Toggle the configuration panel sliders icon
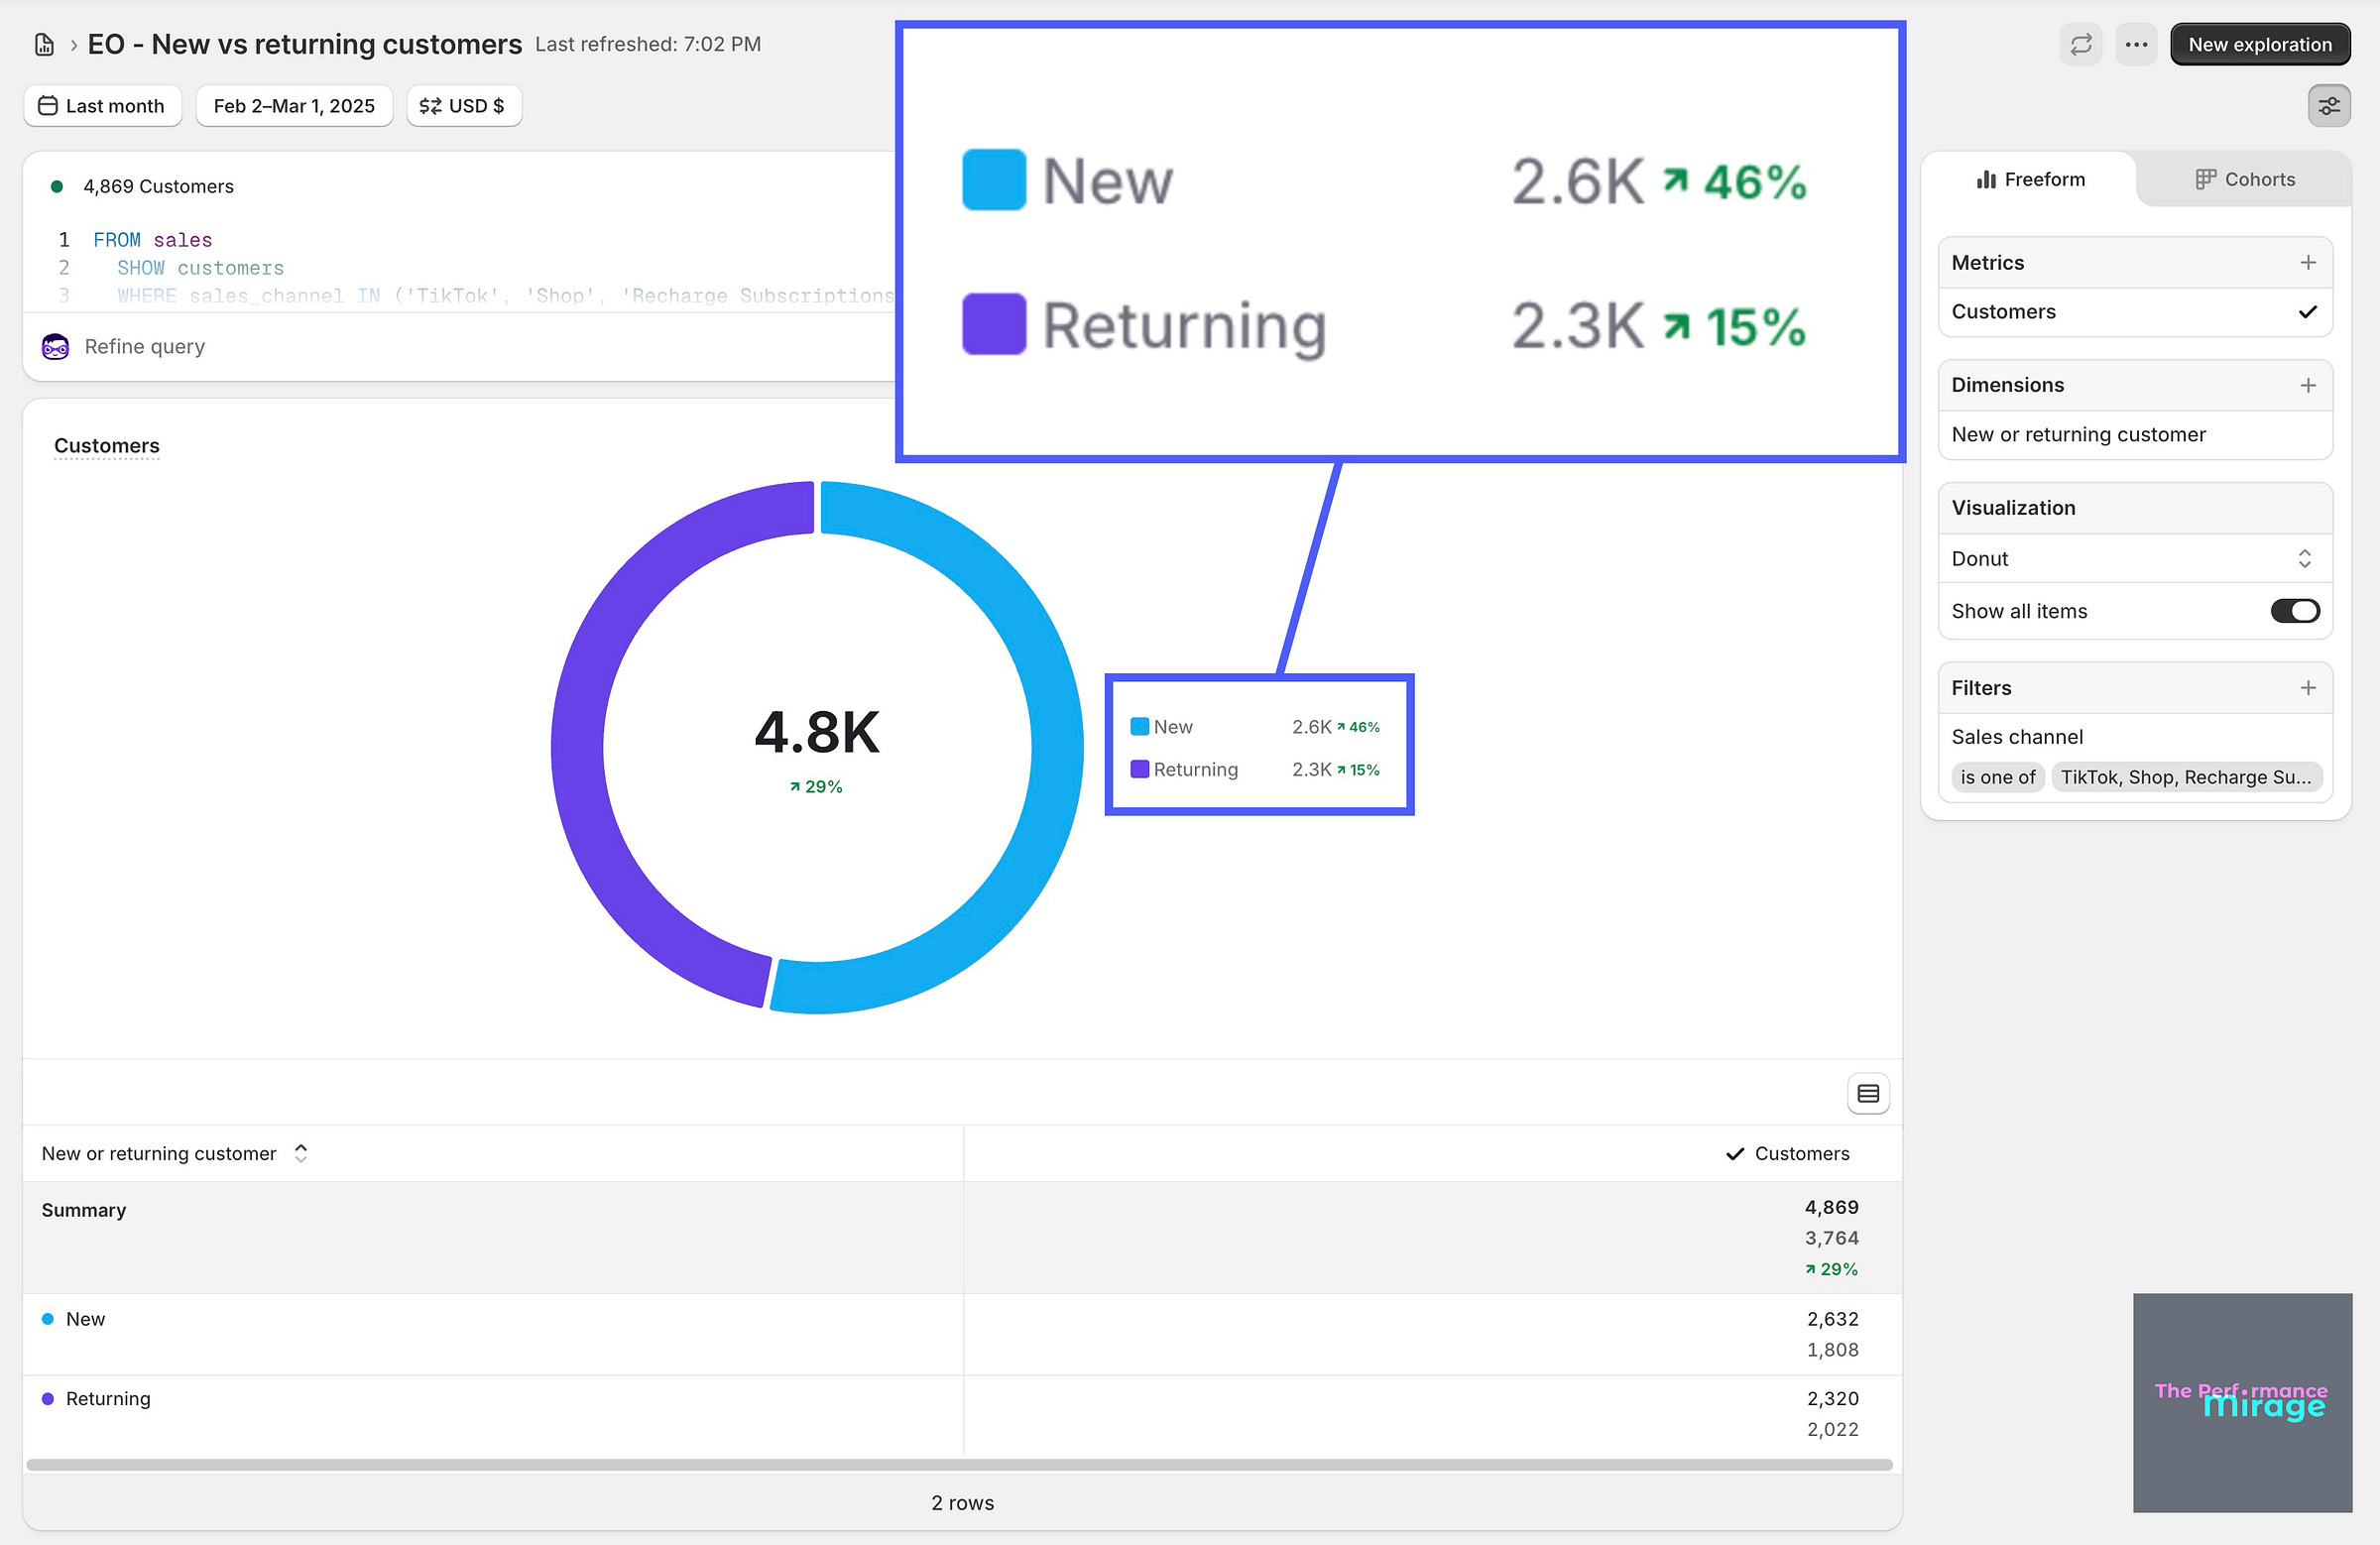 tap(2328, 106)
